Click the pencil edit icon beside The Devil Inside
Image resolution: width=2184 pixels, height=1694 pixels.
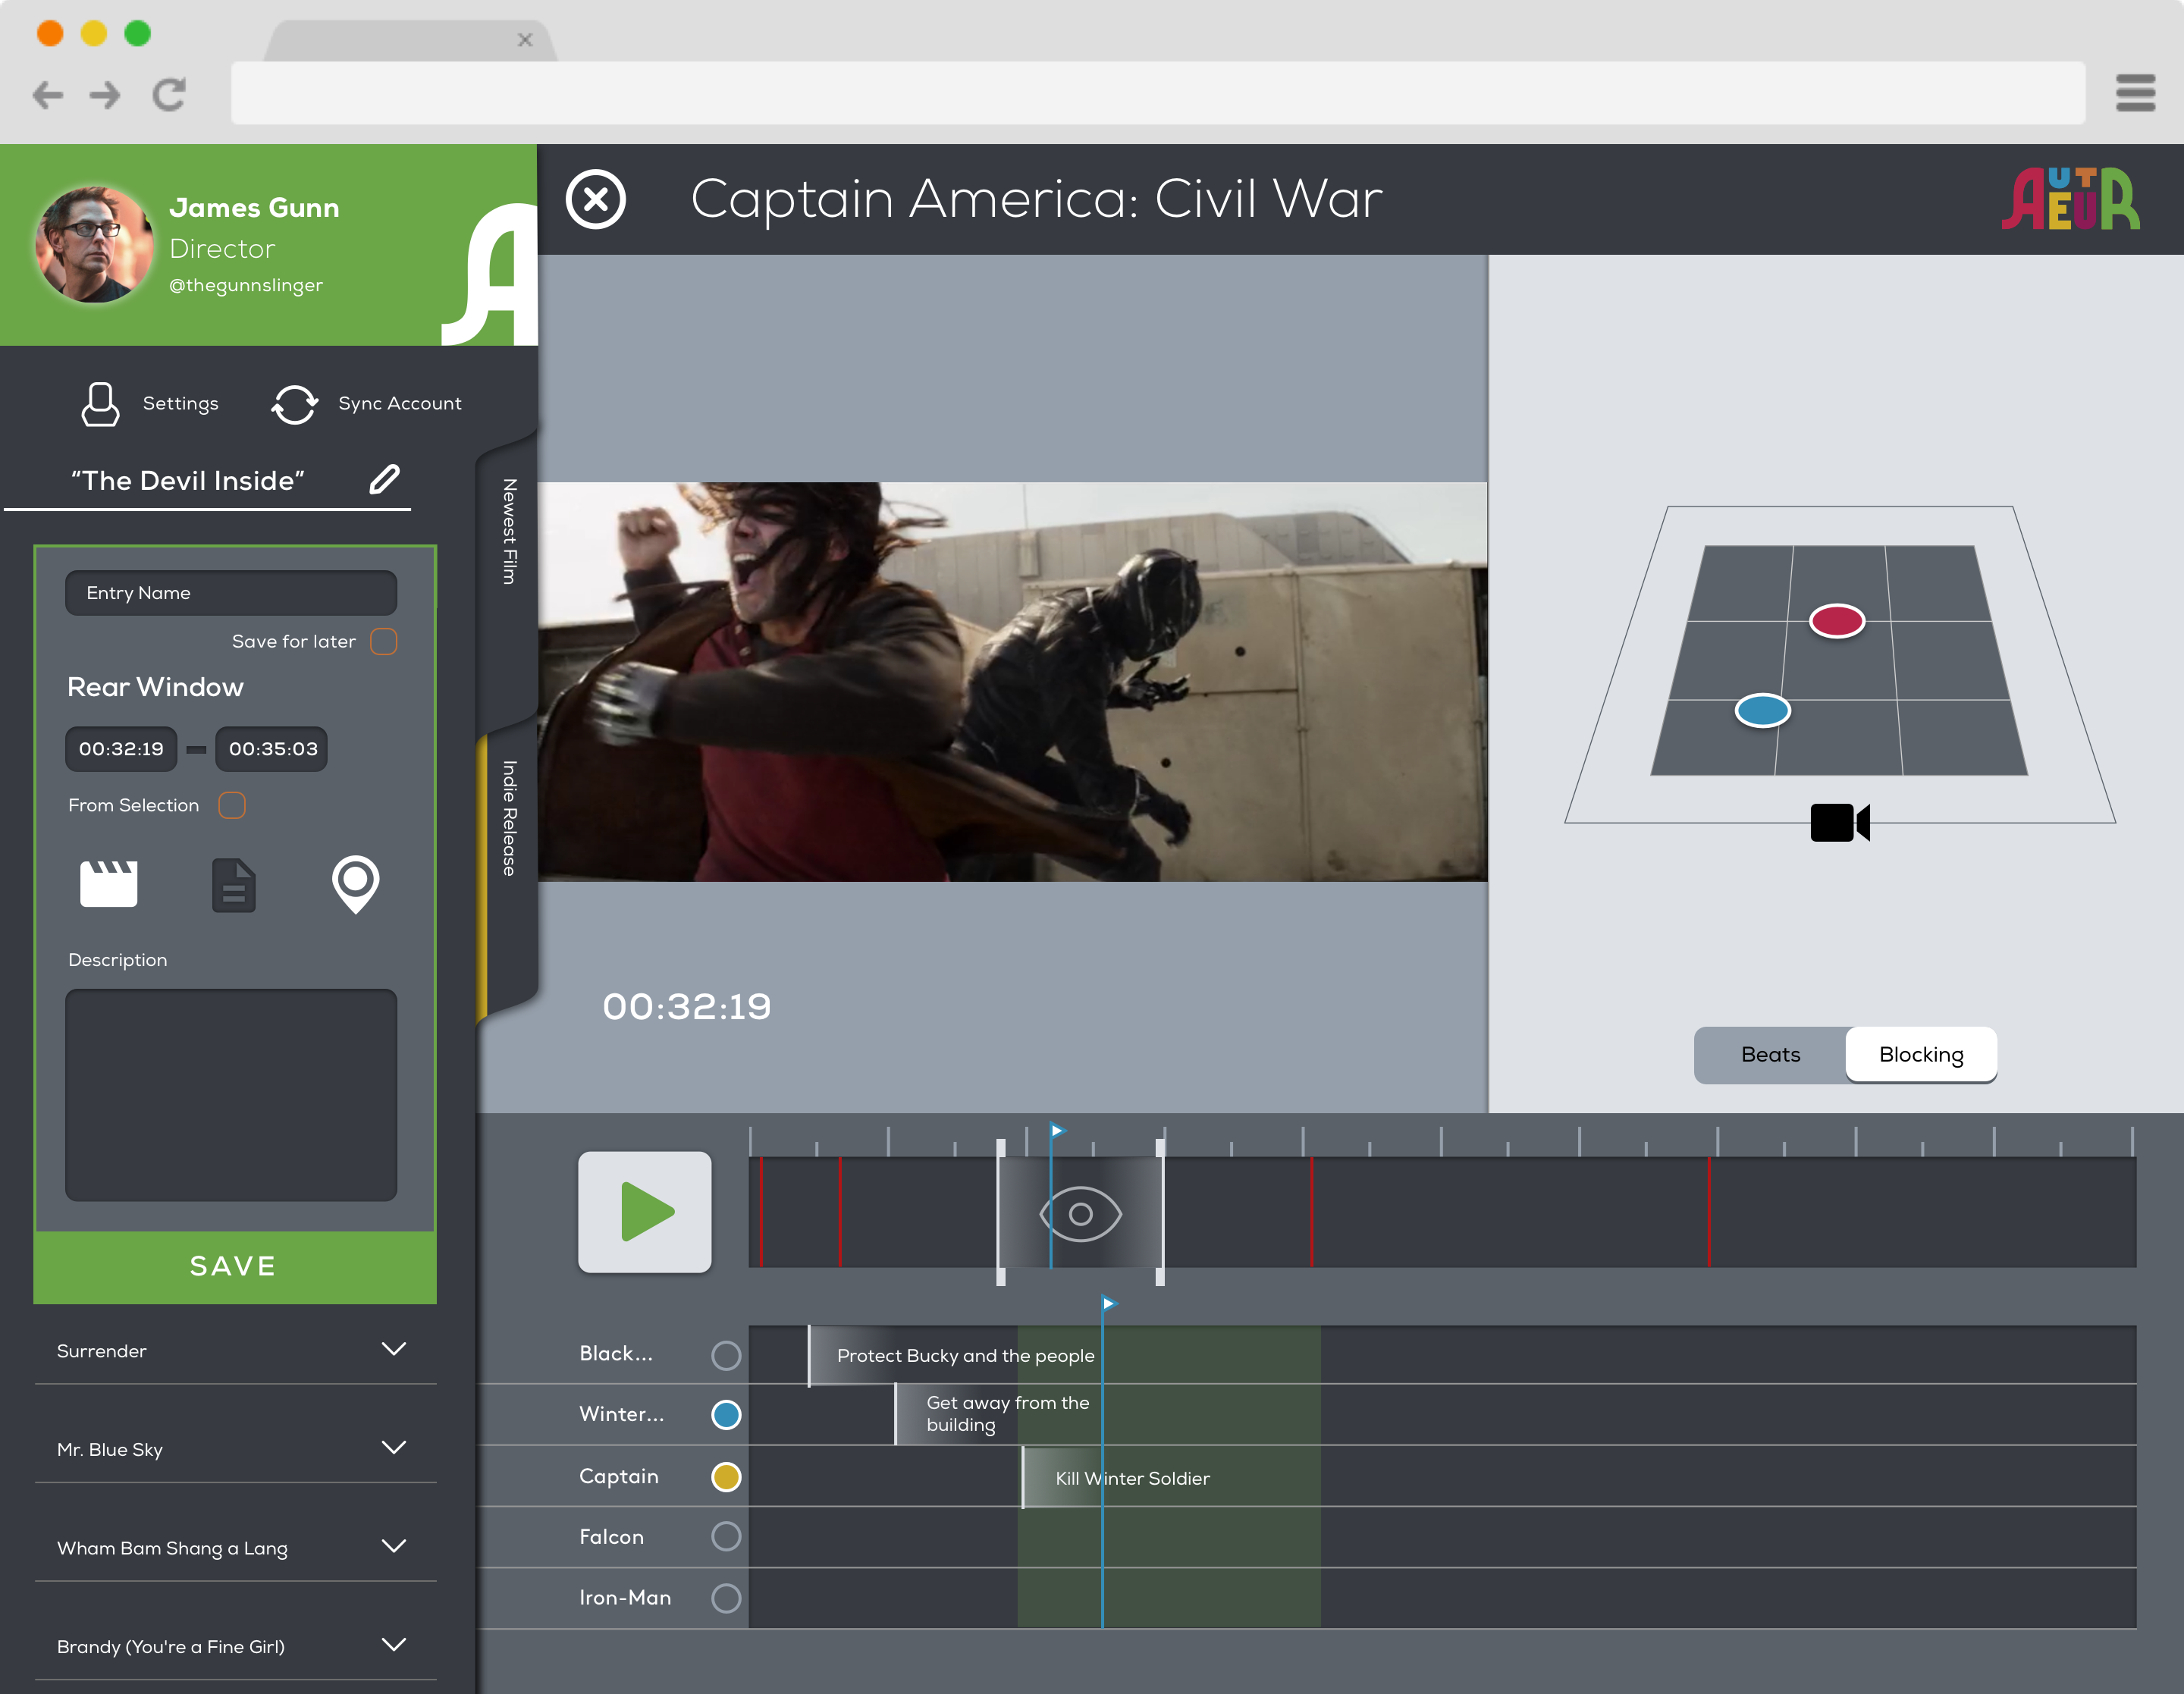385,480
